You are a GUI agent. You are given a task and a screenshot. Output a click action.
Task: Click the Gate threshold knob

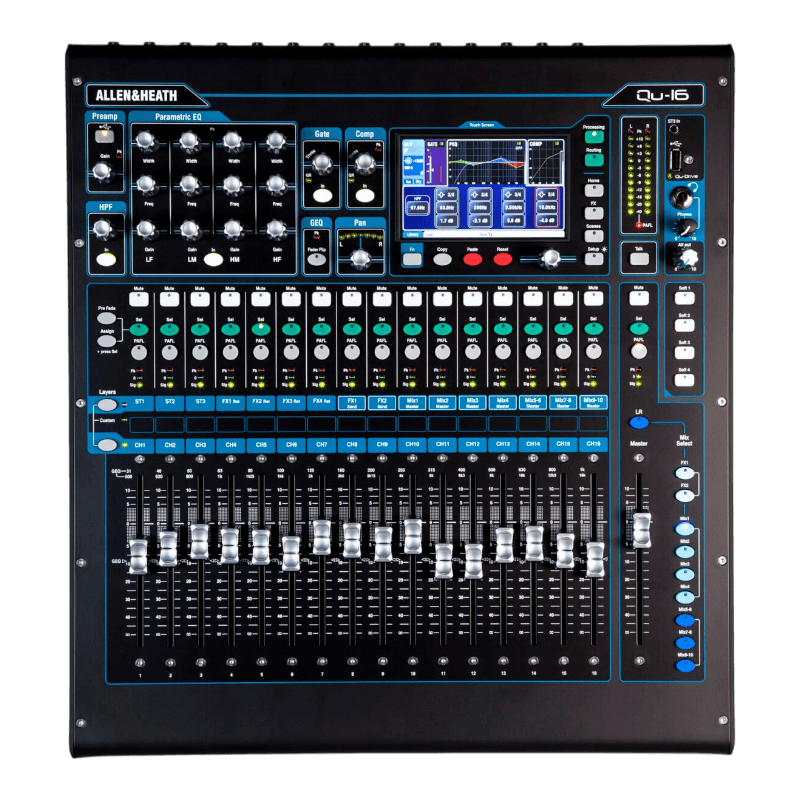322,163
